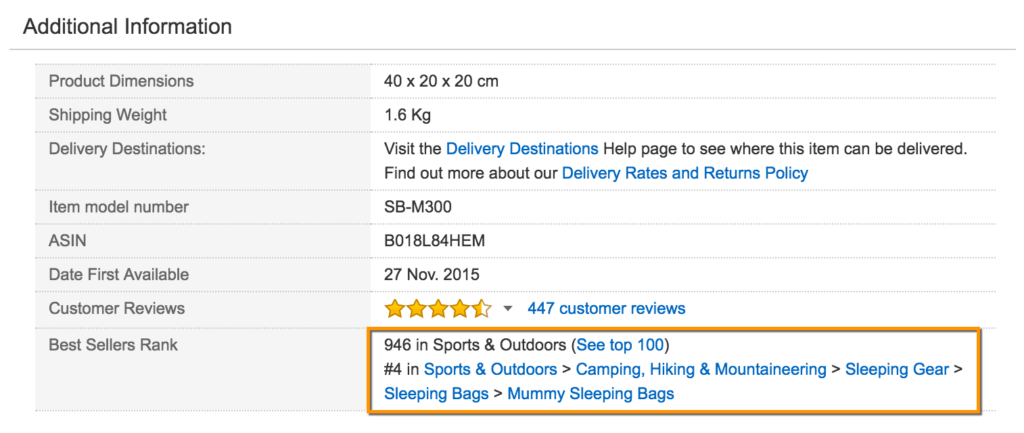Viewport: 1024px width, 433px height.
Task: Click the date 27 Nov. 2015
Action: pos(432,274)
